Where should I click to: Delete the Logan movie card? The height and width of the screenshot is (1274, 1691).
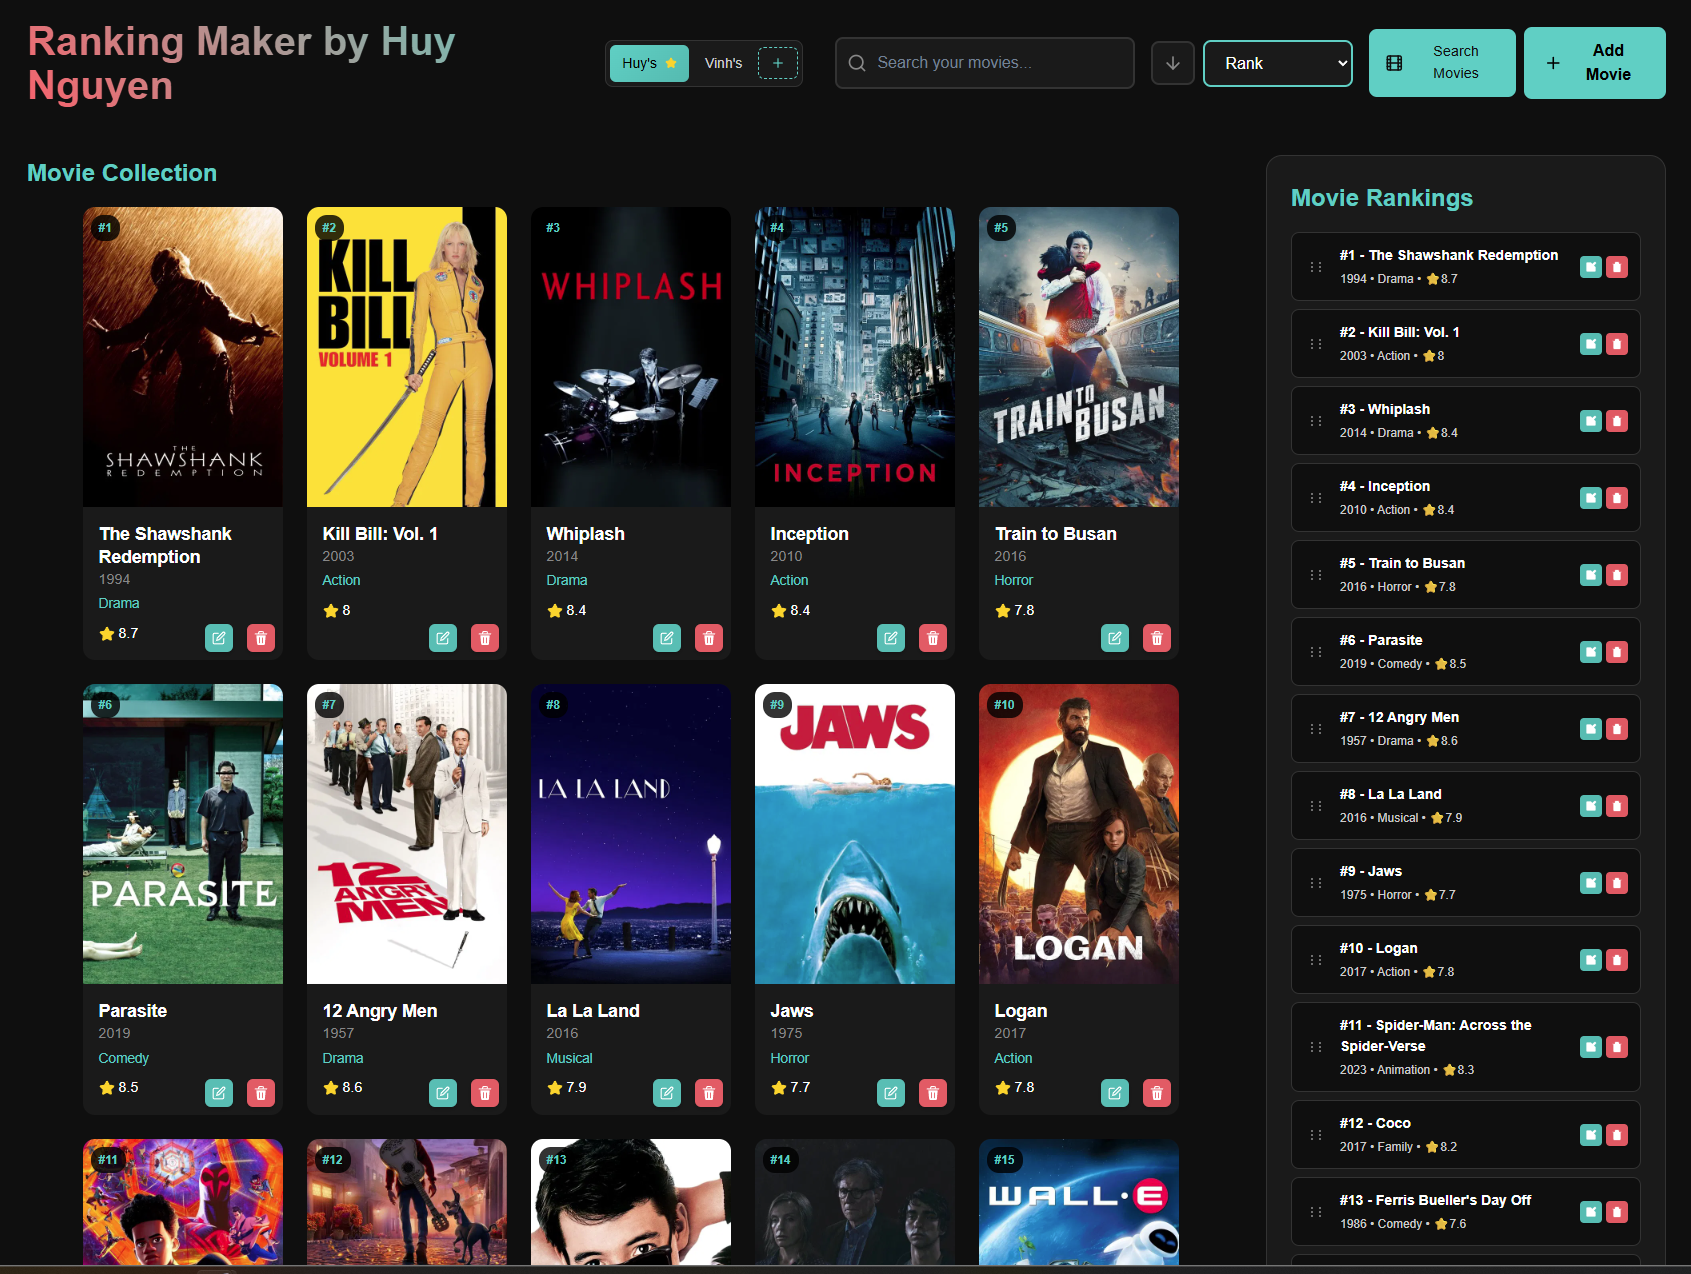1156,1093
